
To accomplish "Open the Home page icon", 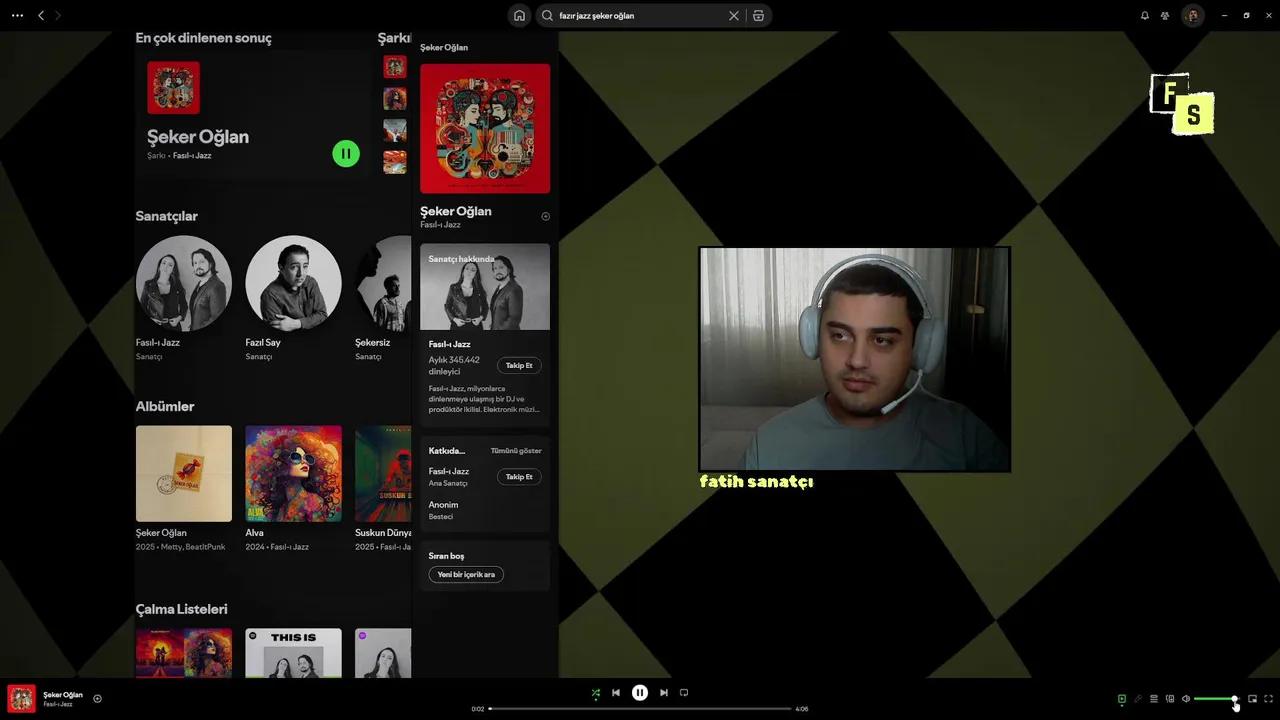I will point(519,16).
